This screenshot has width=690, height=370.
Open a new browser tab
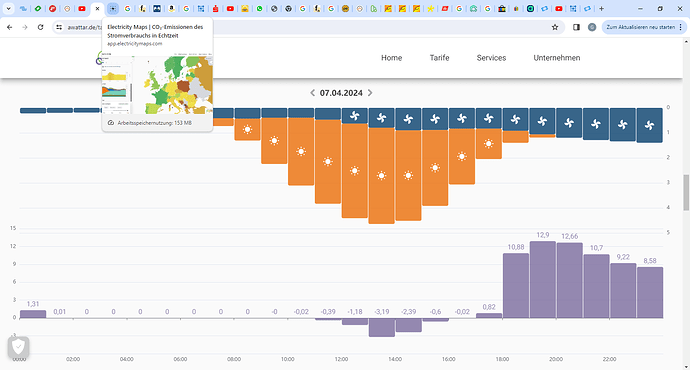coord(602,8)
